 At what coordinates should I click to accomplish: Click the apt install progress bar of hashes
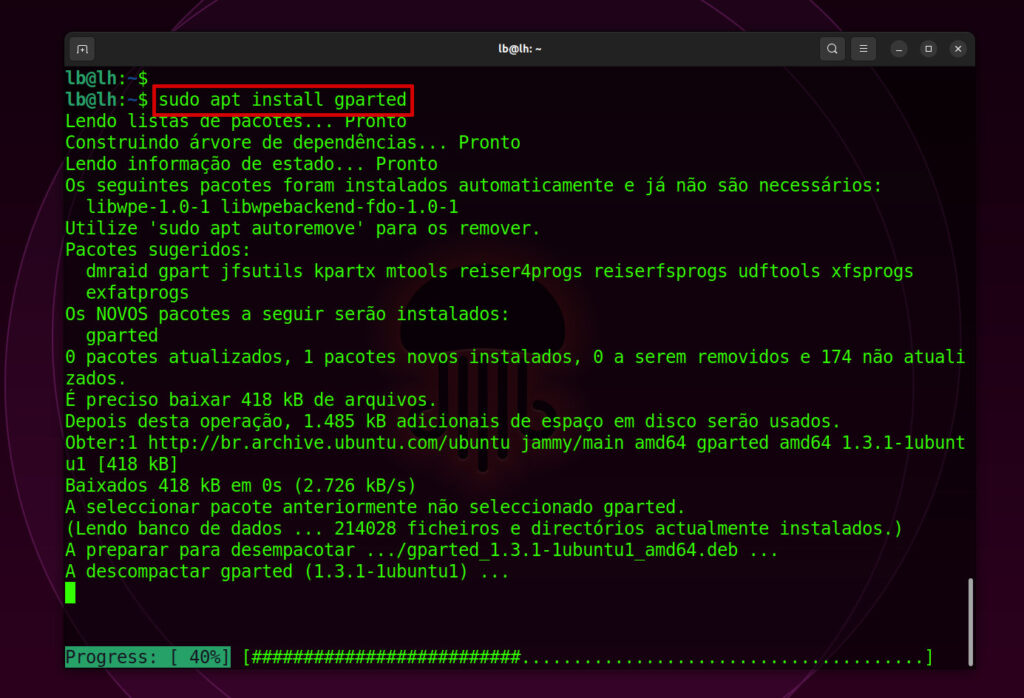click(x=588, y=657)
